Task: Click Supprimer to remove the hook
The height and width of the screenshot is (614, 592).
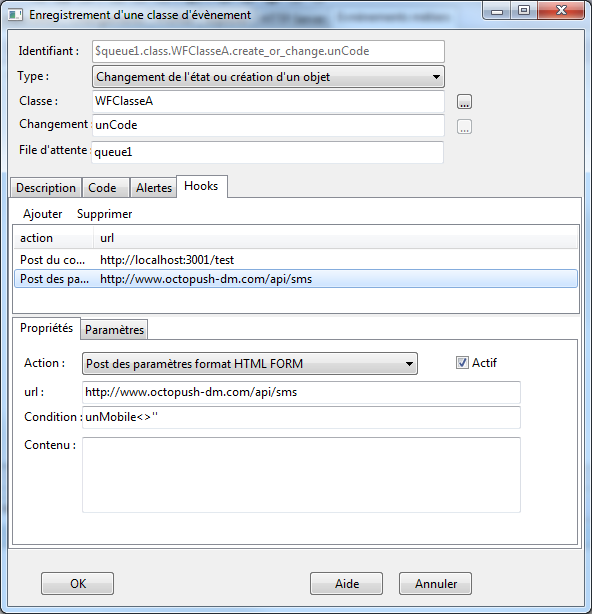Action: 105,214
